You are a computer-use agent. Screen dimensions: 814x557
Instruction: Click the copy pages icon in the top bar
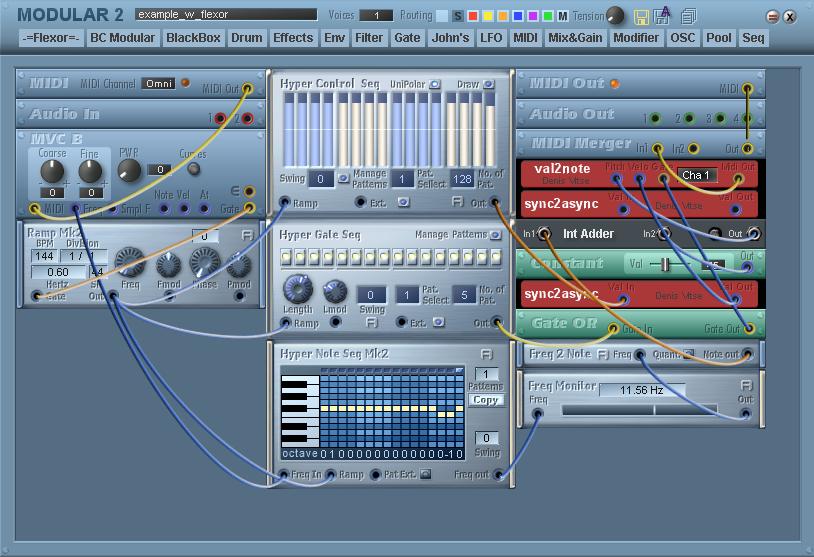(x=688, y=17)
